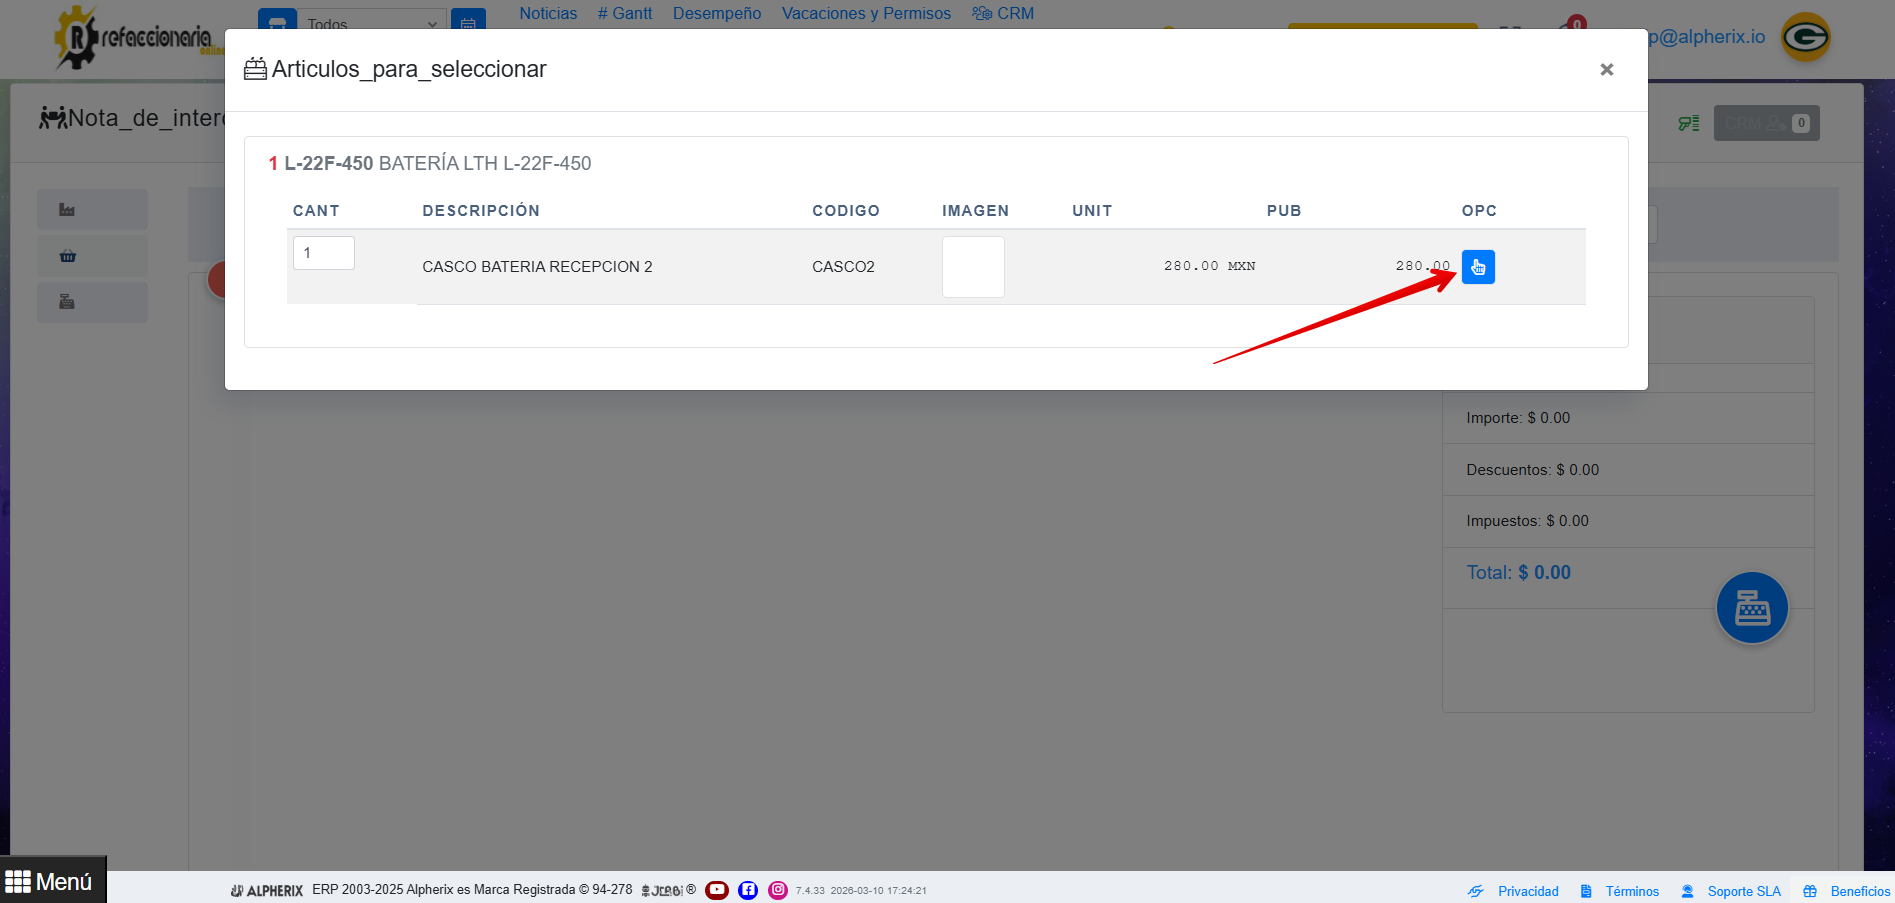The image size is (1895, 903).
Task: Click the CANT quantity input field
Action: [x=323, y=253]
